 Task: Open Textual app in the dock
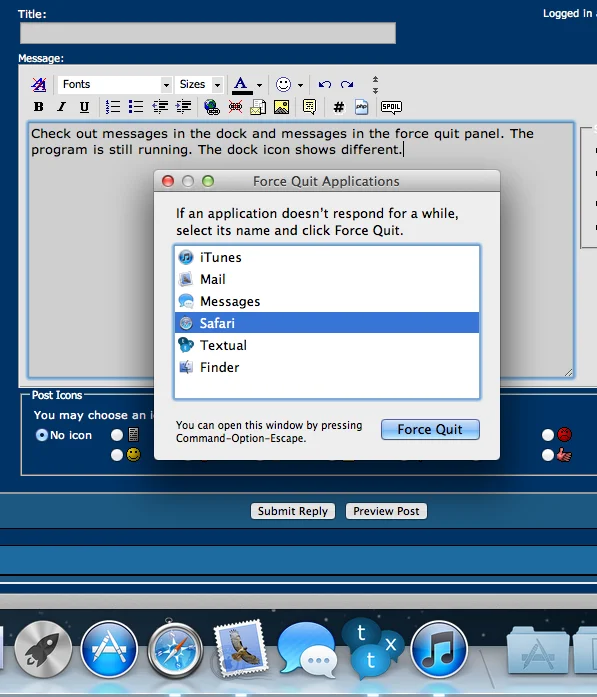tap(373, 649)
